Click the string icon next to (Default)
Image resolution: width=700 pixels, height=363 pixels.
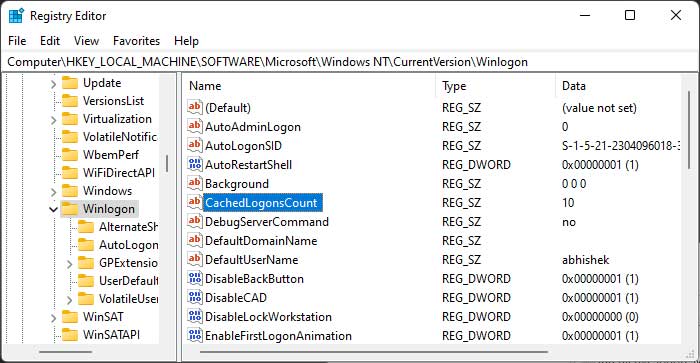click(195, 107)
